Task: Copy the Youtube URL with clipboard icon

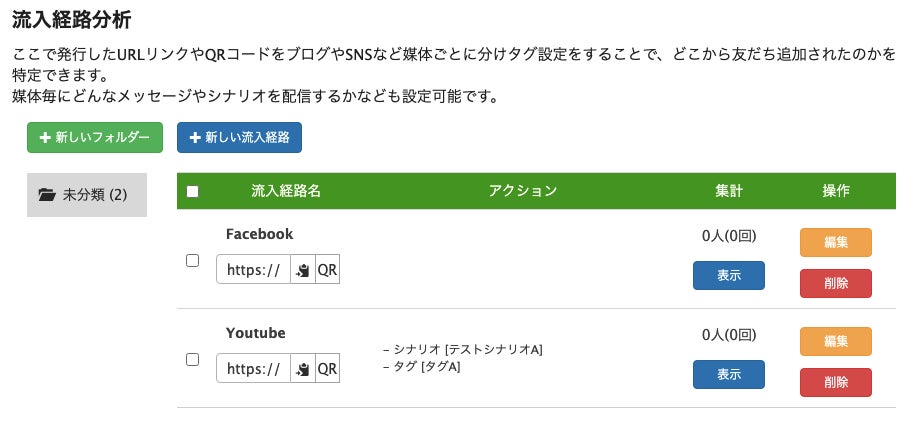Action: [x=303, y=368]
